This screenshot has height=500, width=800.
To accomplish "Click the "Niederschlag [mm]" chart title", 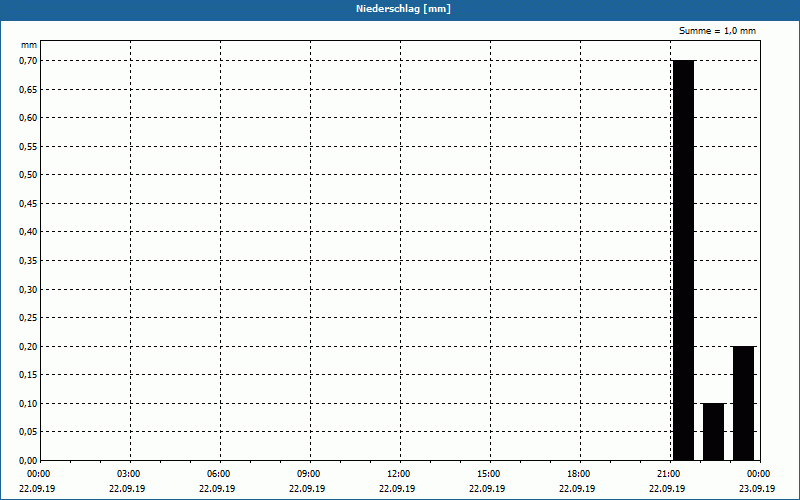I will pyautogui.click(x=404, y=9).
